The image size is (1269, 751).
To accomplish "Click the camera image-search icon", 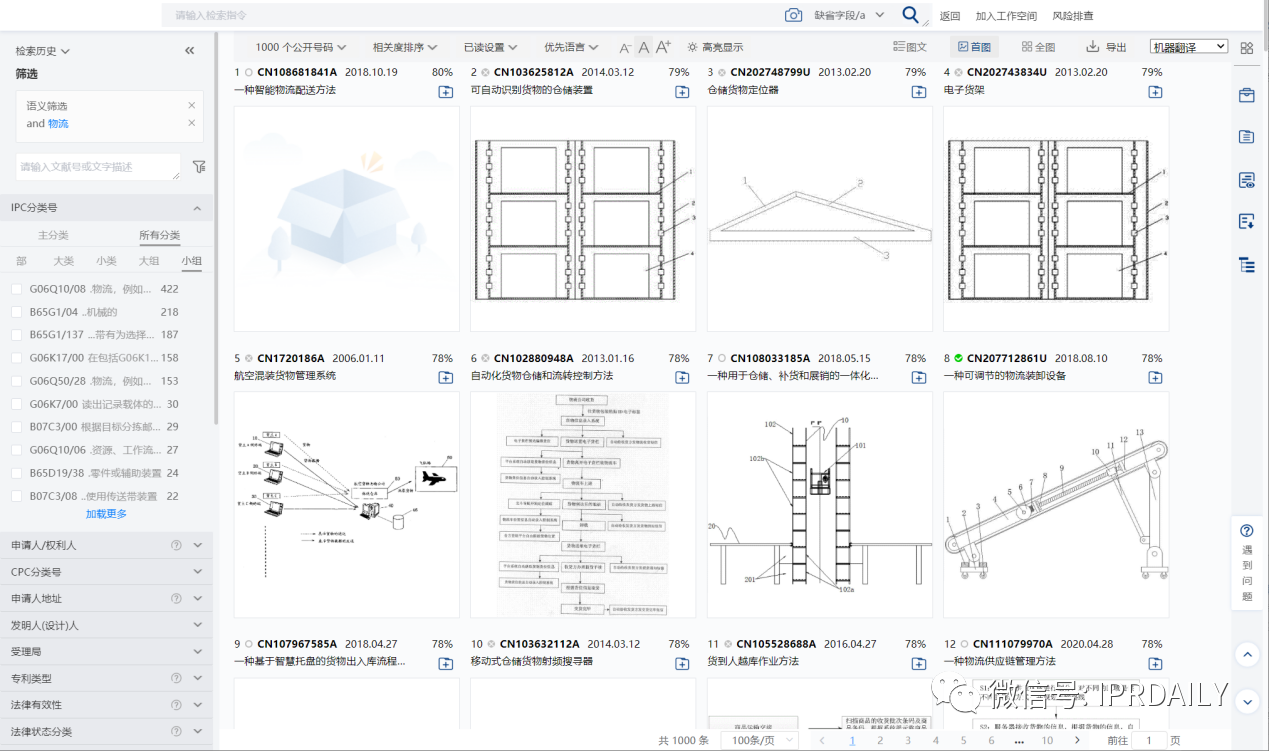I will [793, 15].
